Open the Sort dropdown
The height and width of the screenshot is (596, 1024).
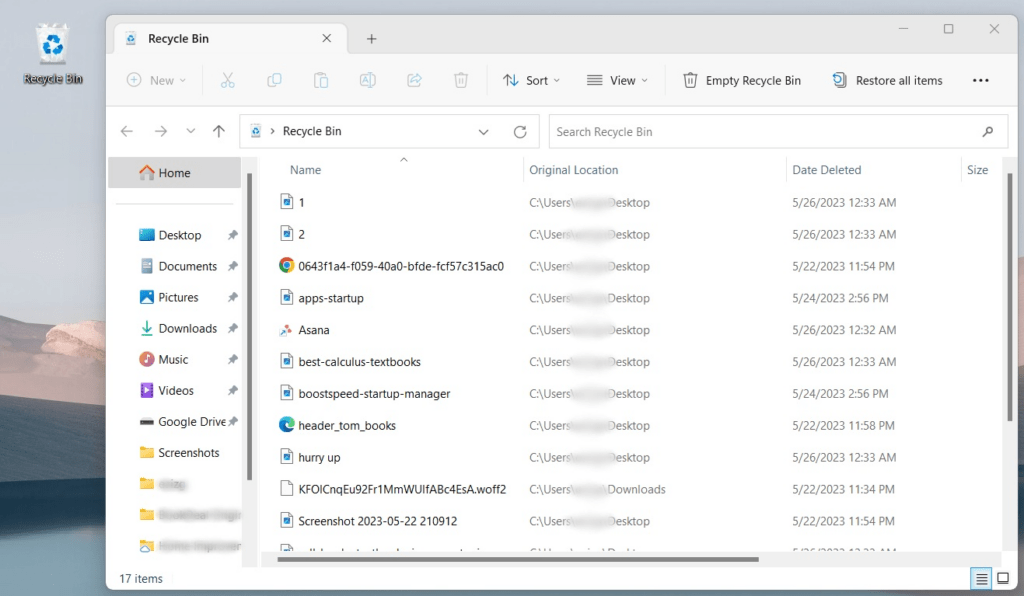click(531, 80)
